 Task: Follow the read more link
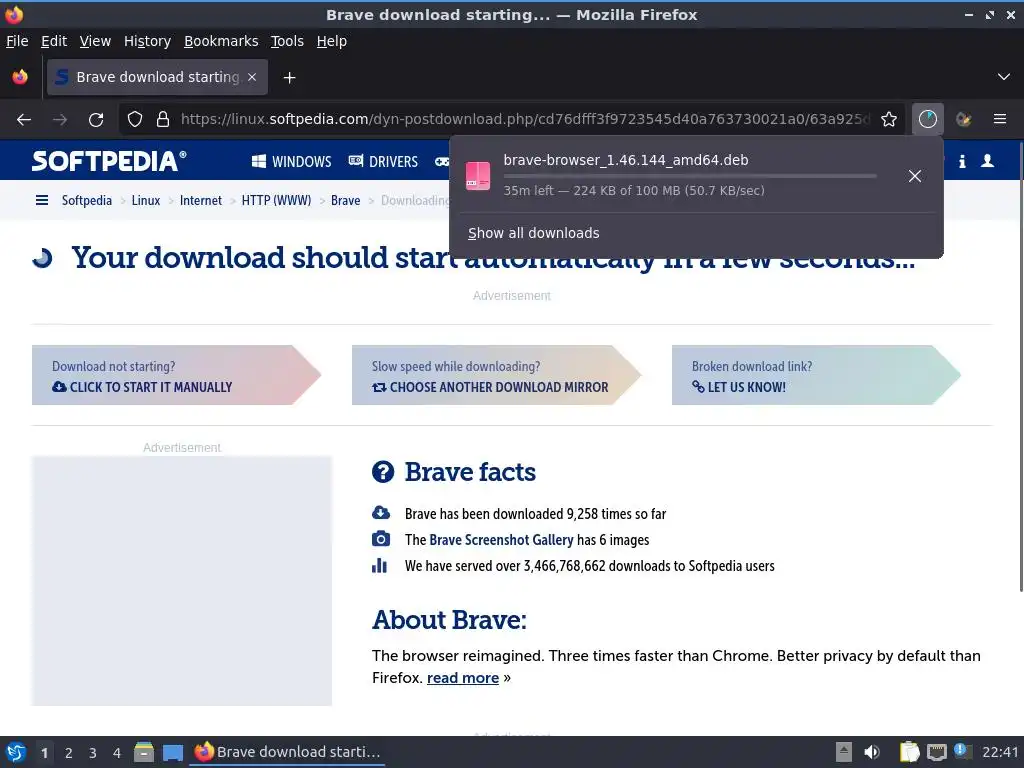click(463, 678)
